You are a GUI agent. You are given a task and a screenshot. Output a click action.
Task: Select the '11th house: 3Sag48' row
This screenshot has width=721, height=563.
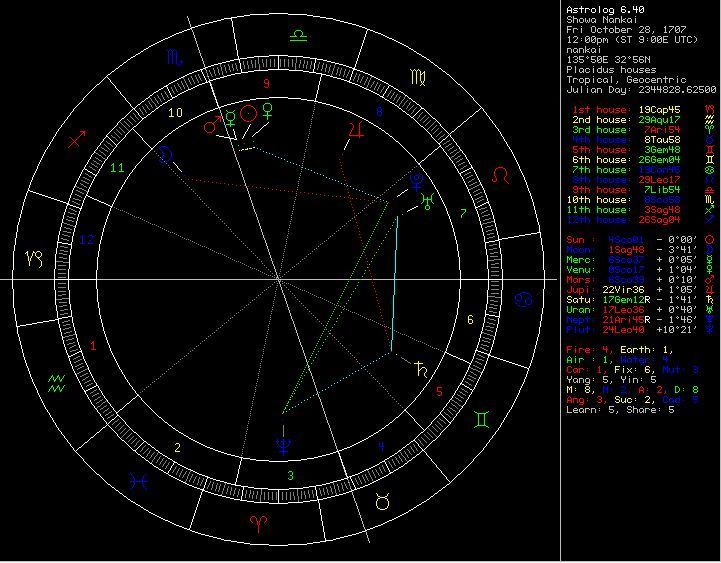643,210
